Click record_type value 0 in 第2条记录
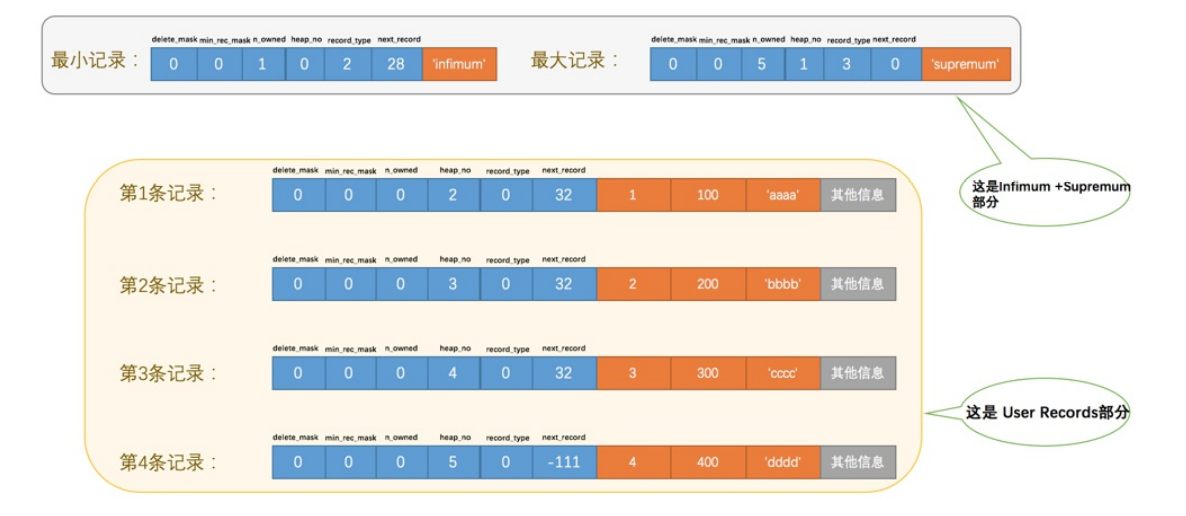The image size is (1186, 516). click(505, 284)
